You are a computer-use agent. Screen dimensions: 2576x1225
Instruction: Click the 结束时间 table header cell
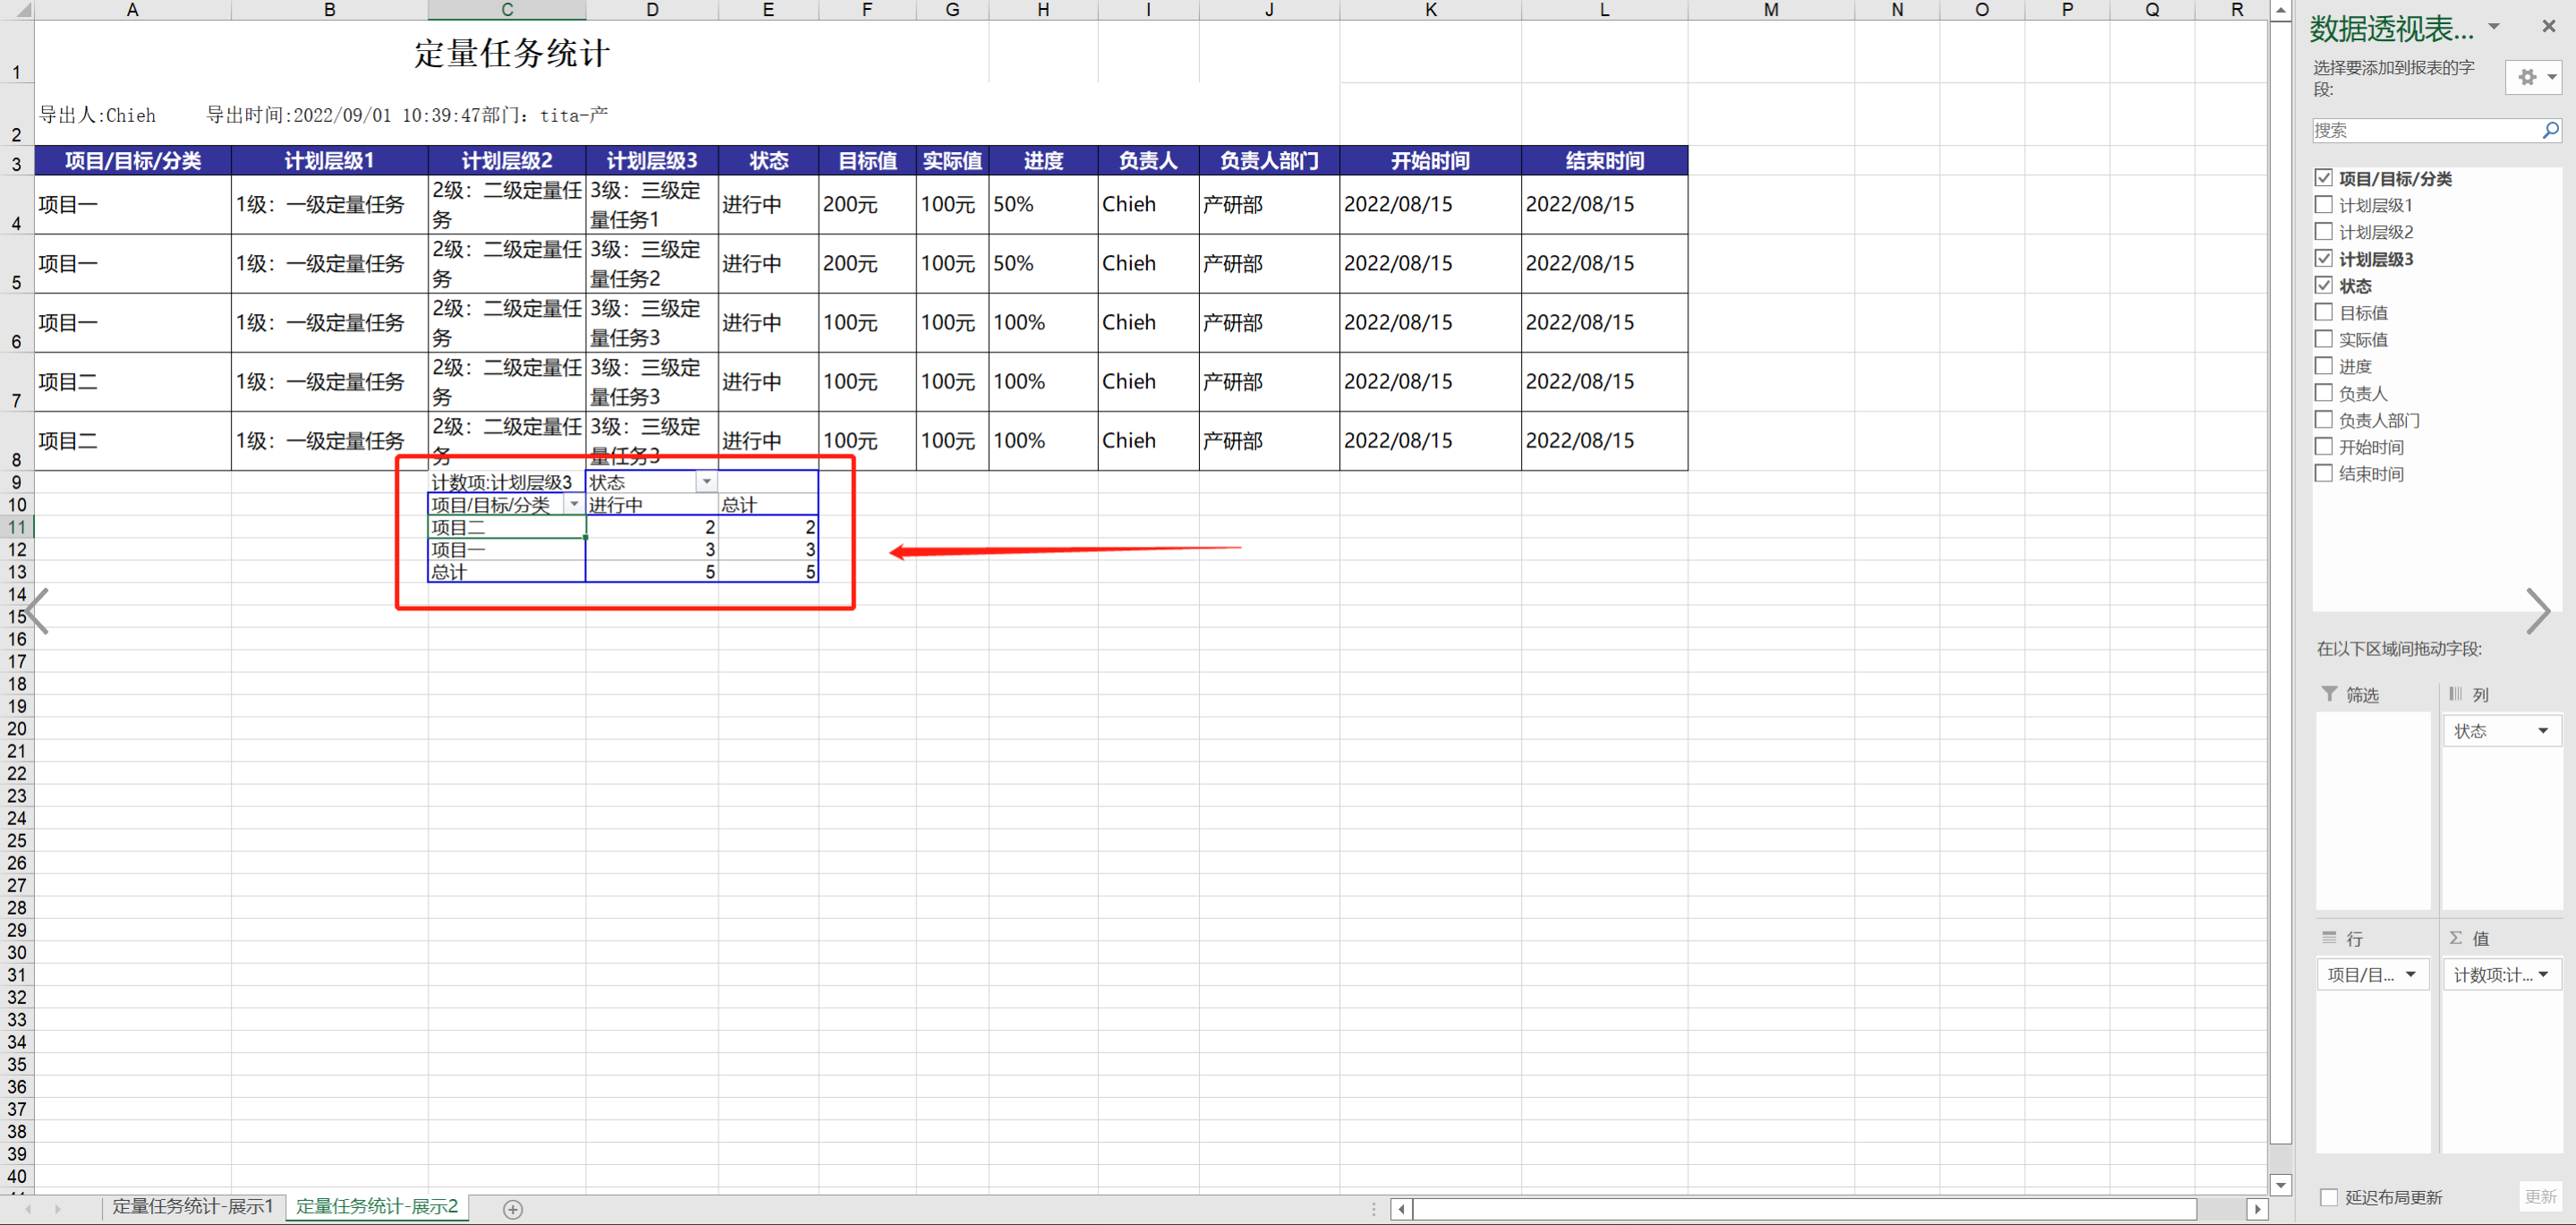click(x=1605, y=161)
